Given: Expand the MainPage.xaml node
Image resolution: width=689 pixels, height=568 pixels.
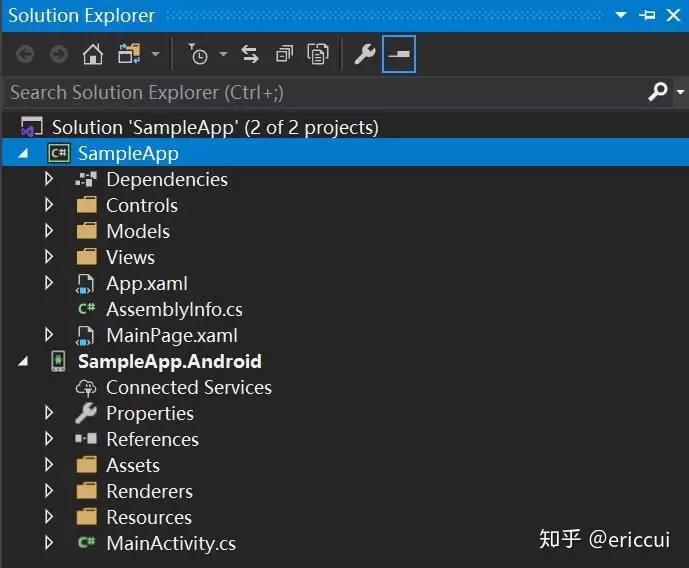Looking at the screenshot, I should (x=49, y=335).
